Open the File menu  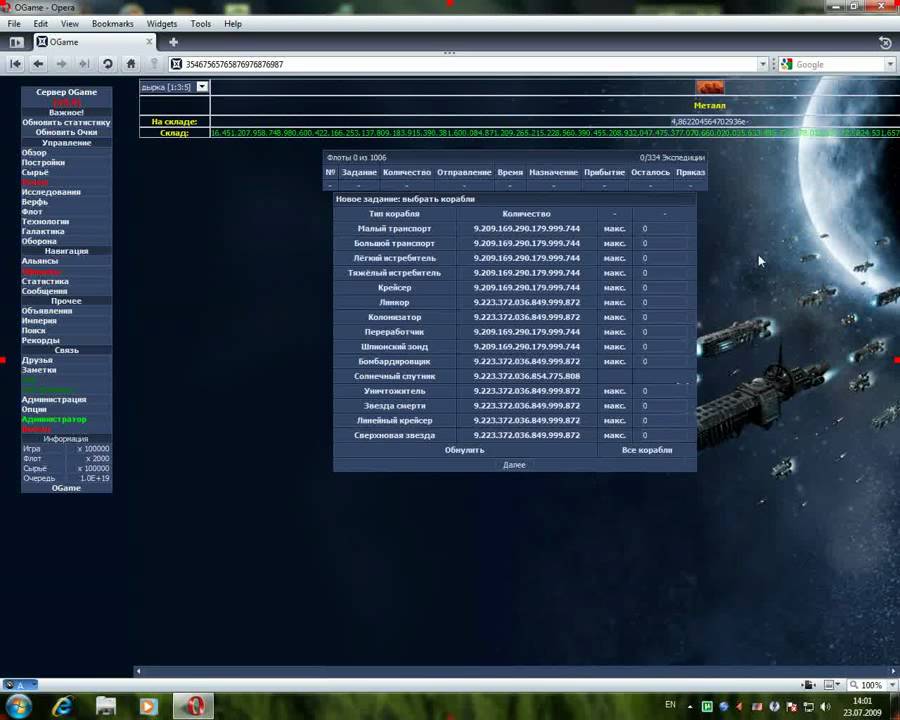pos(14,24)
